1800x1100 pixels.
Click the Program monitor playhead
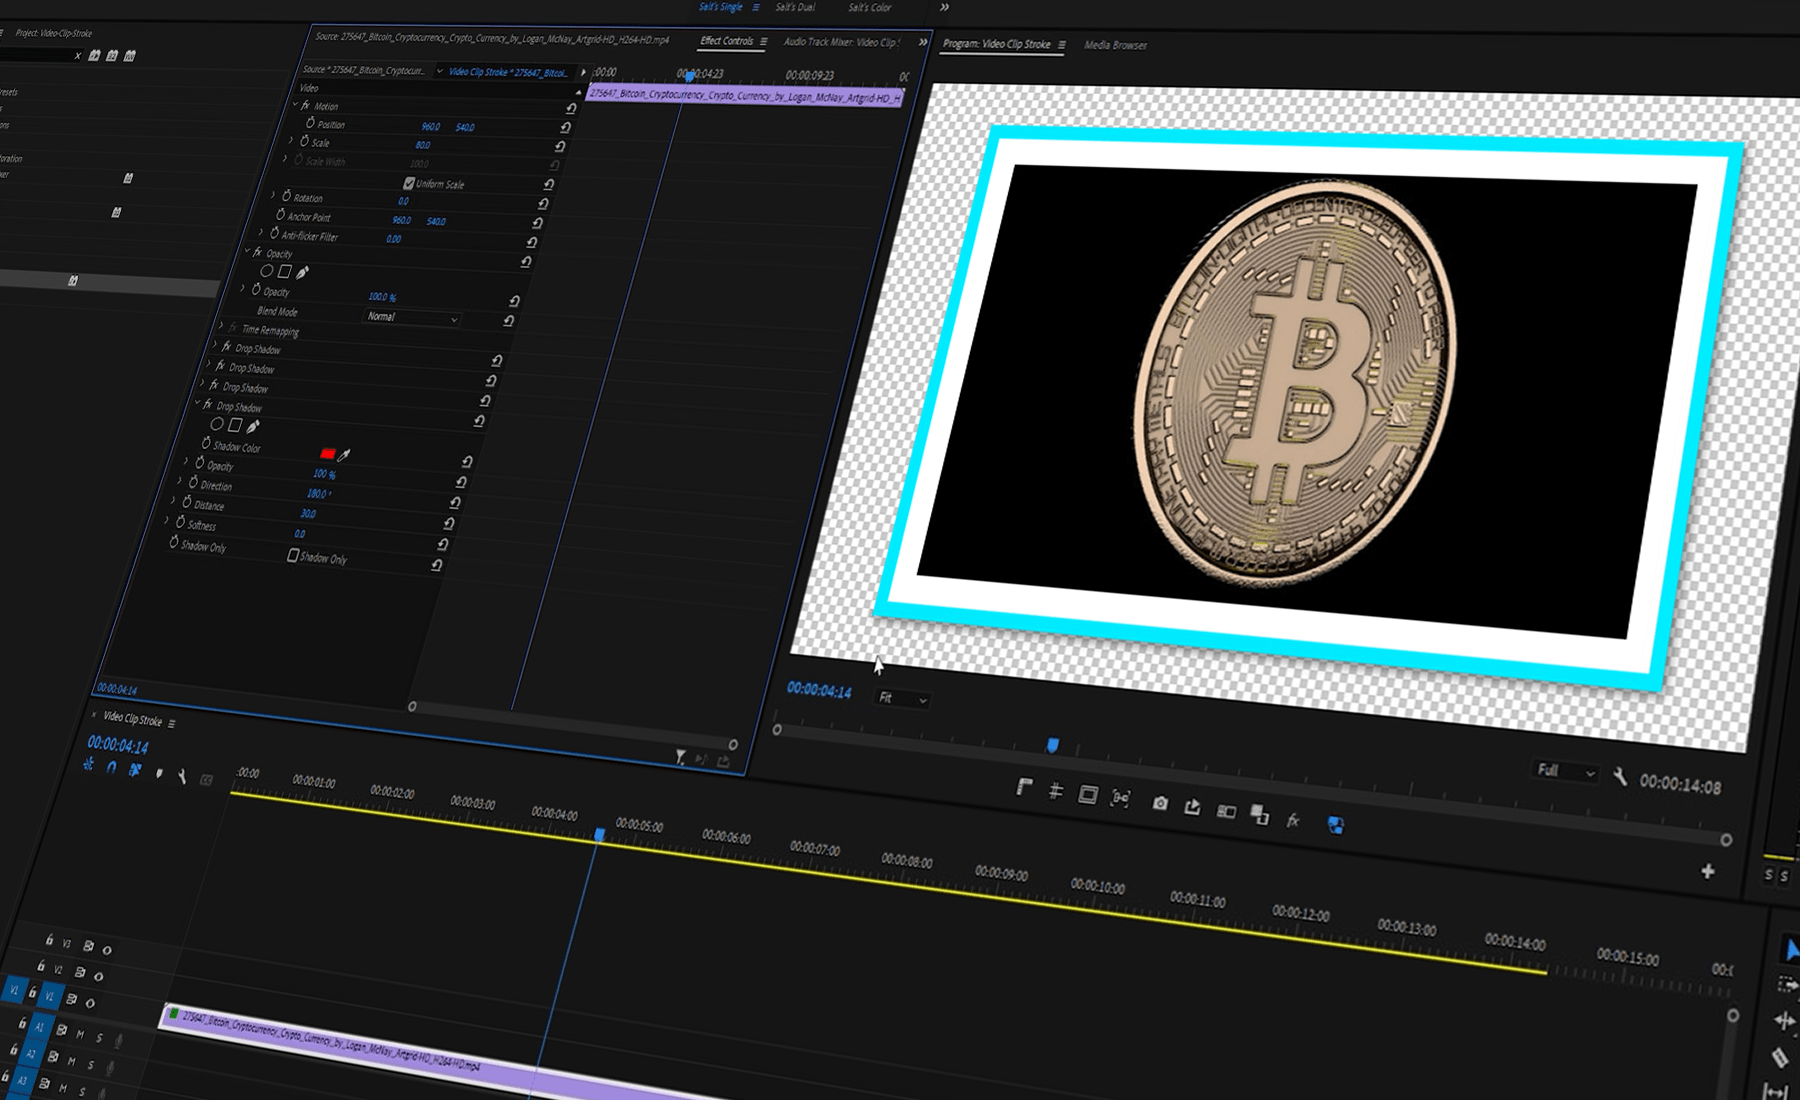click(x=1052, y=745)
